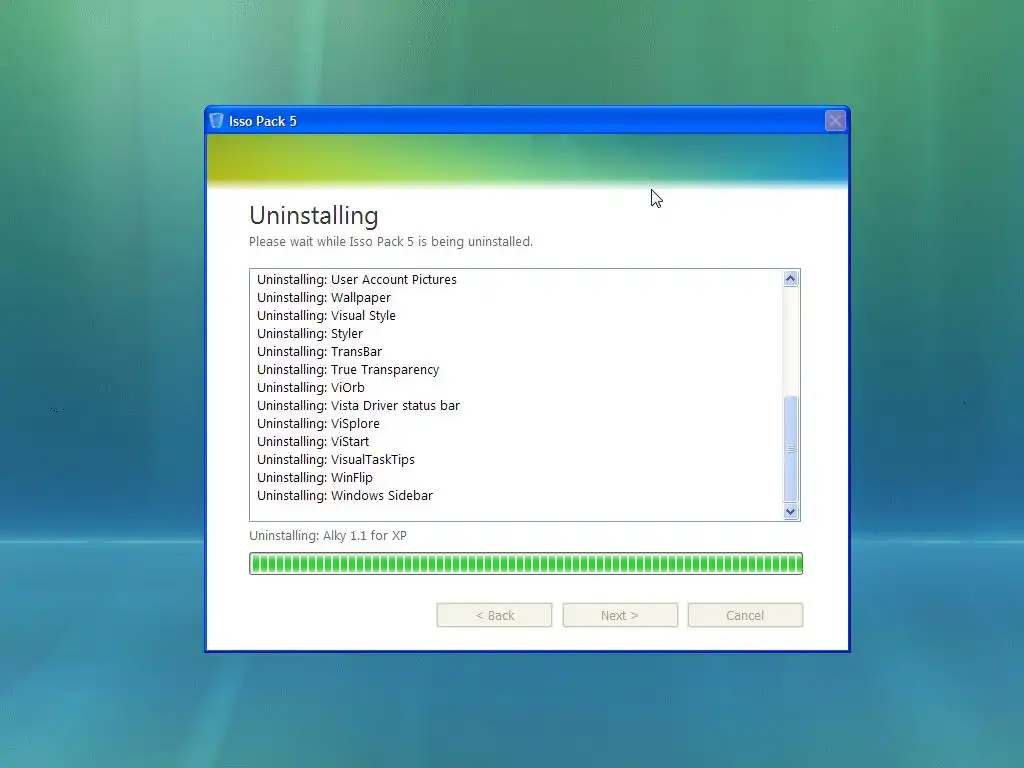Select the 'Uninstalling: ViStart' line
The width and height of the screenshot is (1024, 768).
[x=313, y=441]
